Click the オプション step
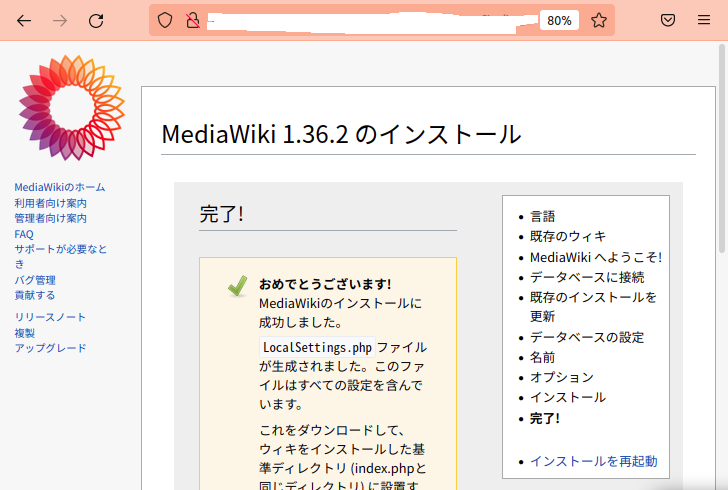 (x=562, y=377)
